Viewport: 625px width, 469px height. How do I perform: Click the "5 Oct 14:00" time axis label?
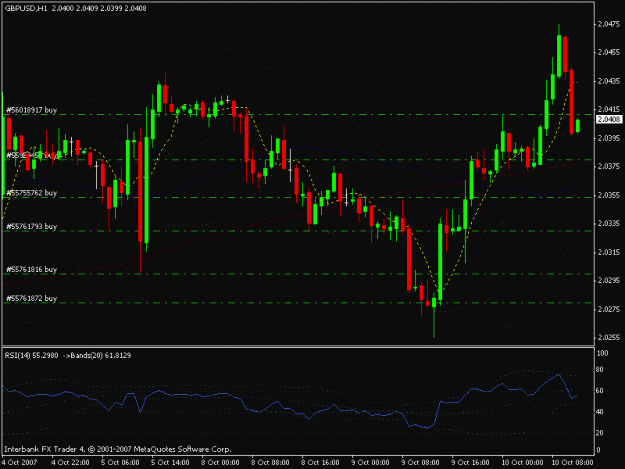click(170, 462)
